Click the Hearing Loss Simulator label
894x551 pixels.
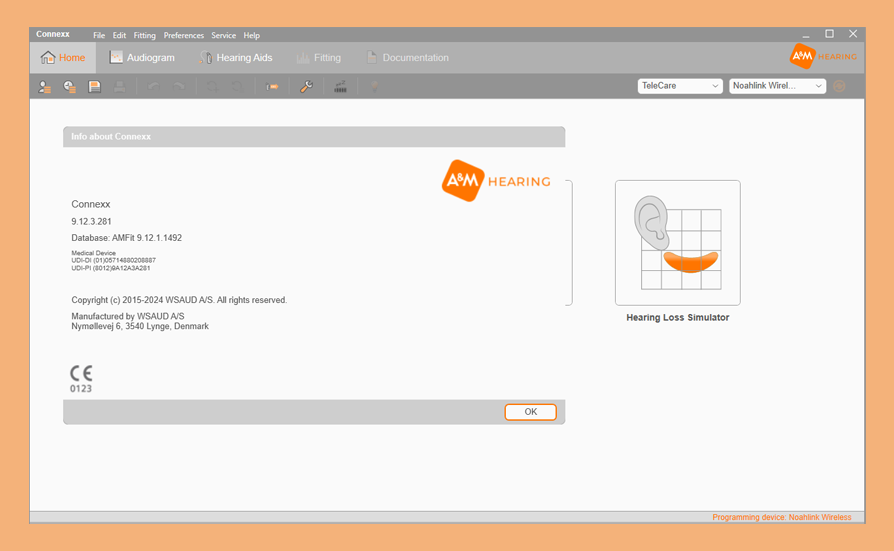[677, 318]
